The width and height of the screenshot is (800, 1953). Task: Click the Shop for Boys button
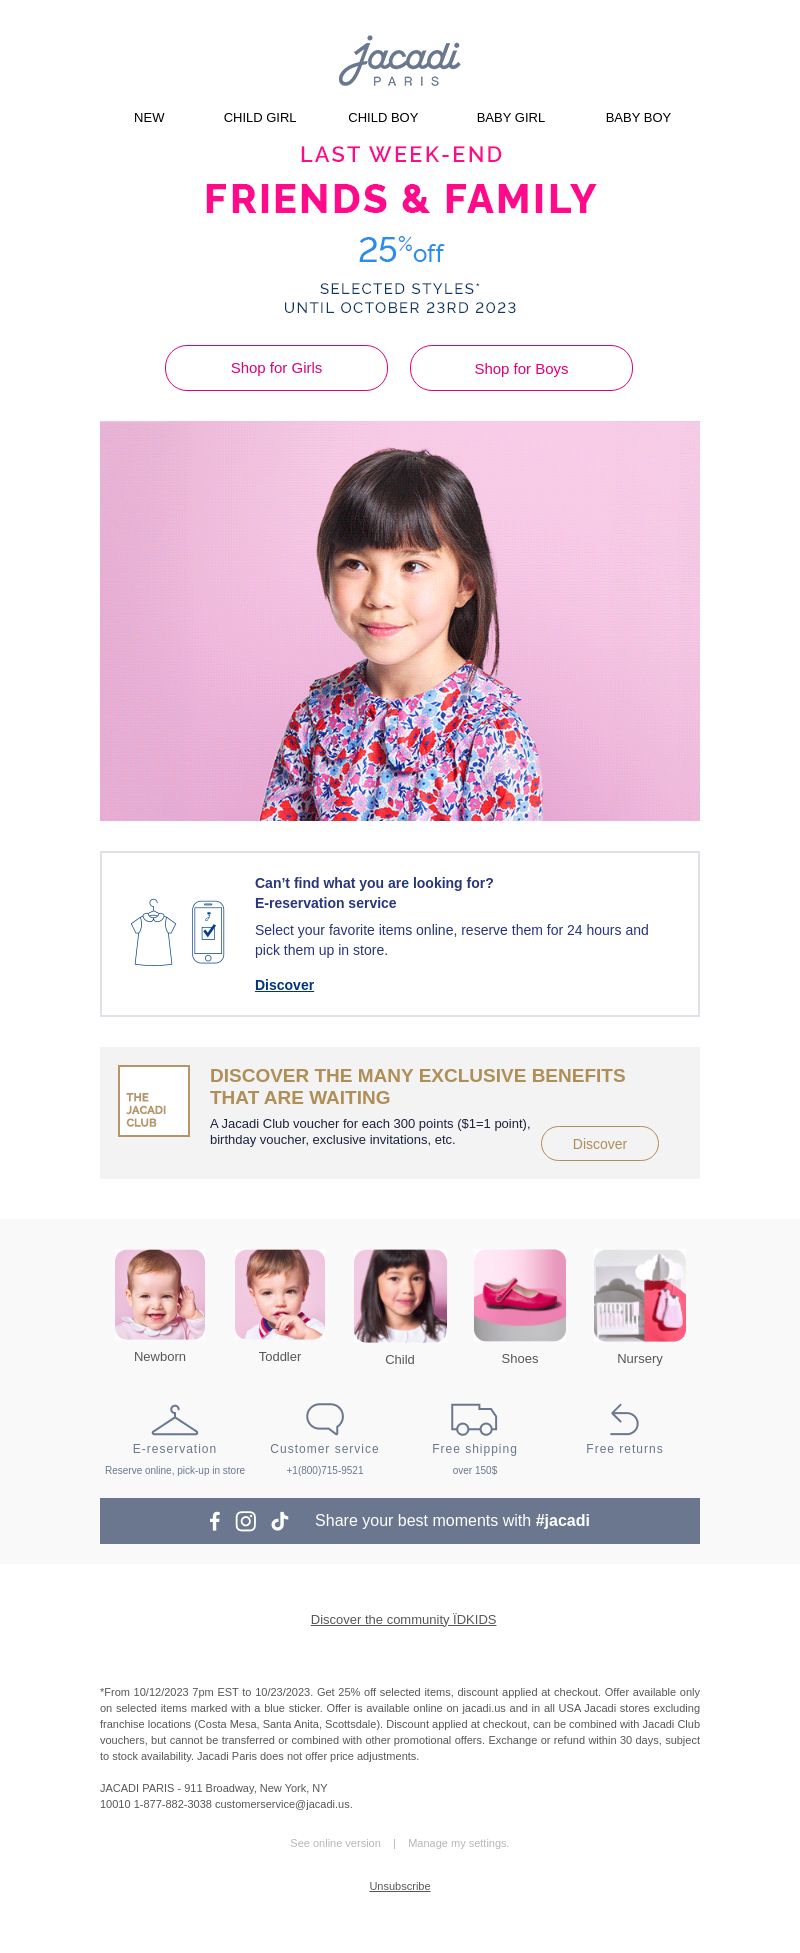(x=521, y=368)
